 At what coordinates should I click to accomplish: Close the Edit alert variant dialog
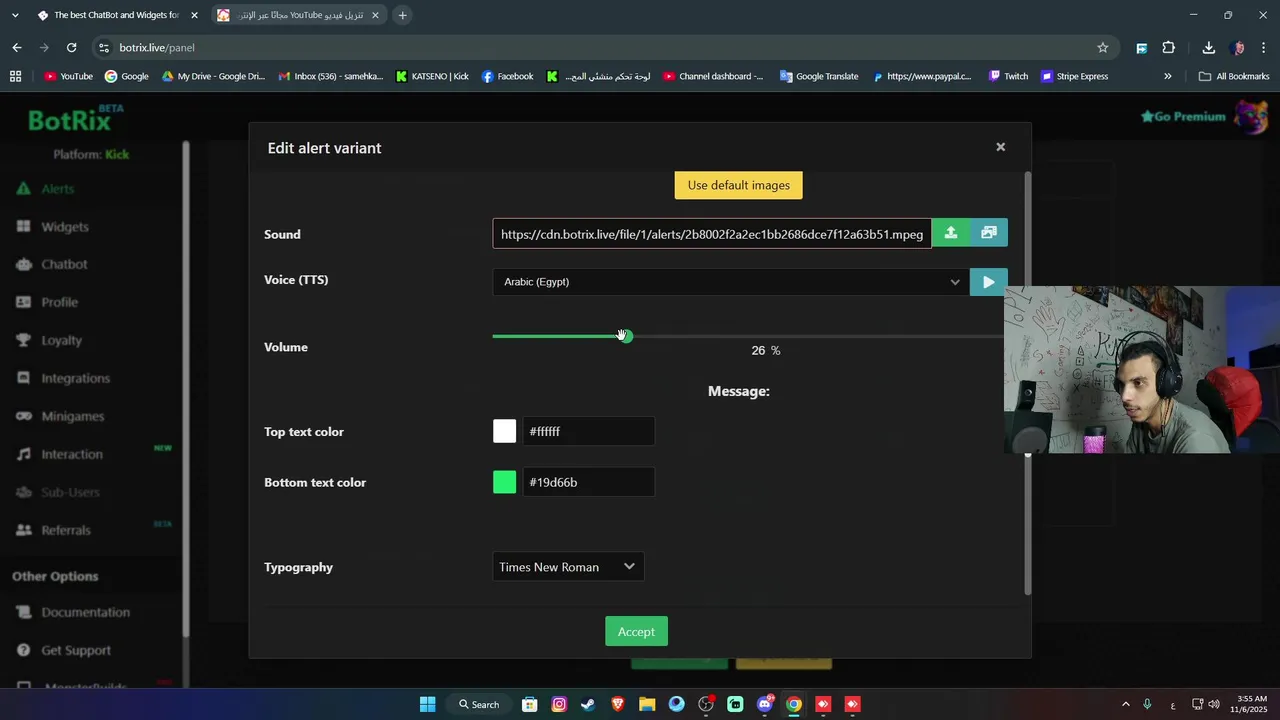[x=1000, y=147]
